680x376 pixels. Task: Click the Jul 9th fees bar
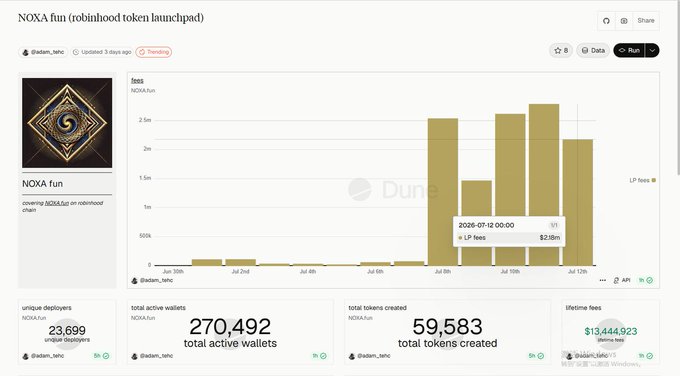coord(477,223)
